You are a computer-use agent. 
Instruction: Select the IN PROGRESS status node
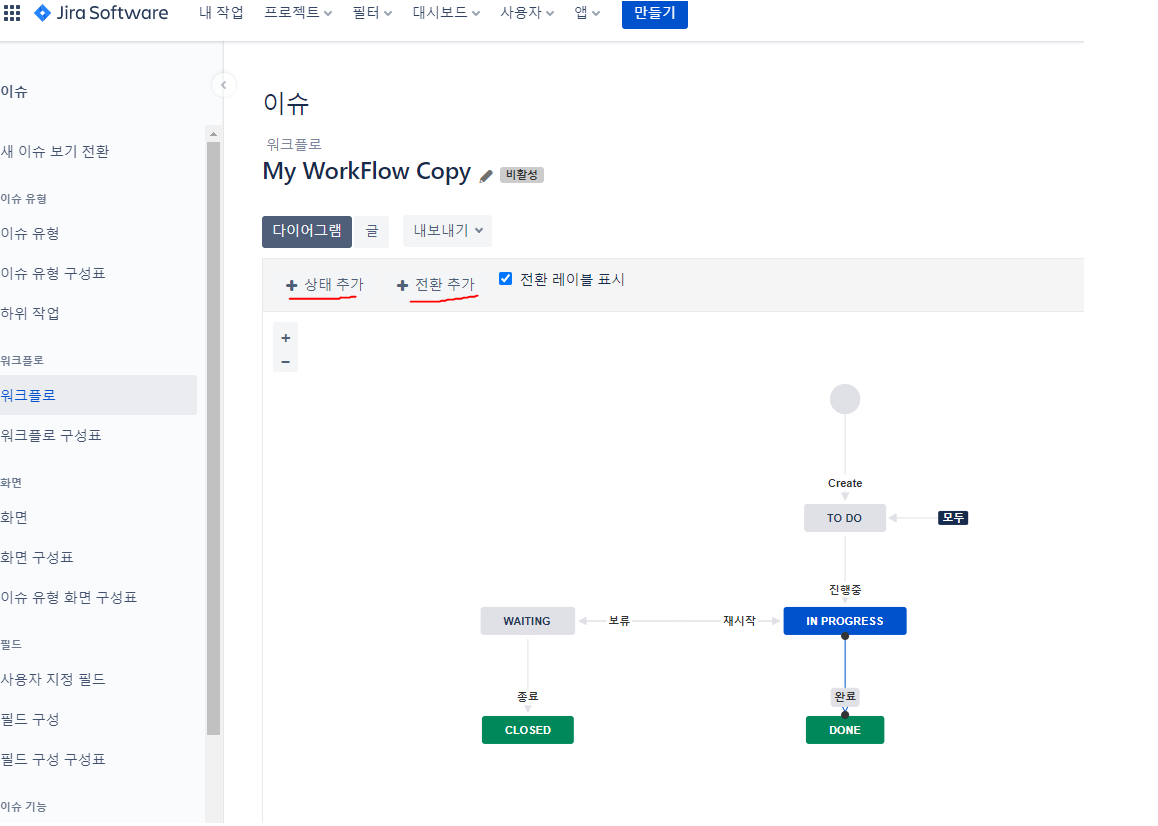coord(845,621)
